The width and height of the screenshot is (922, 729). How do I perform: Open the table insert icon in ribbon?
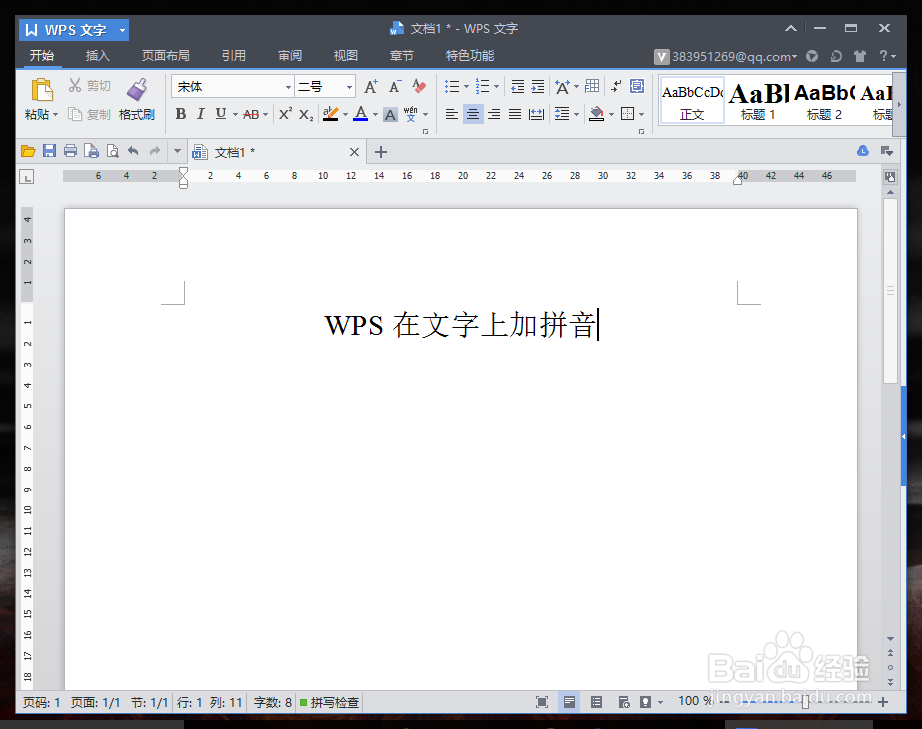coord(592,86)
